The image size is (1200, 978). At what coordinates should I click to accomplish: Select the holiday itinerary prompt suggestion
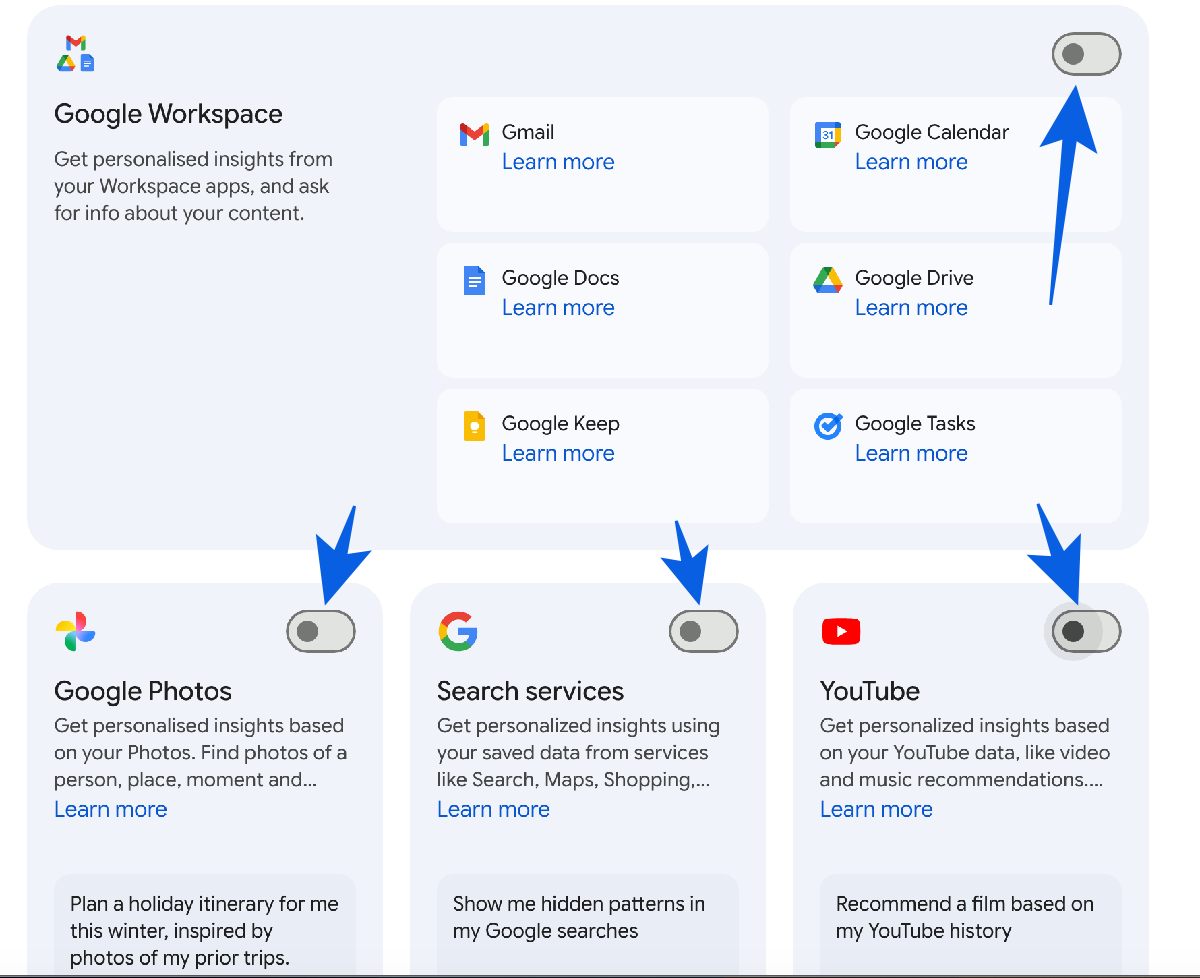point(205,925)
